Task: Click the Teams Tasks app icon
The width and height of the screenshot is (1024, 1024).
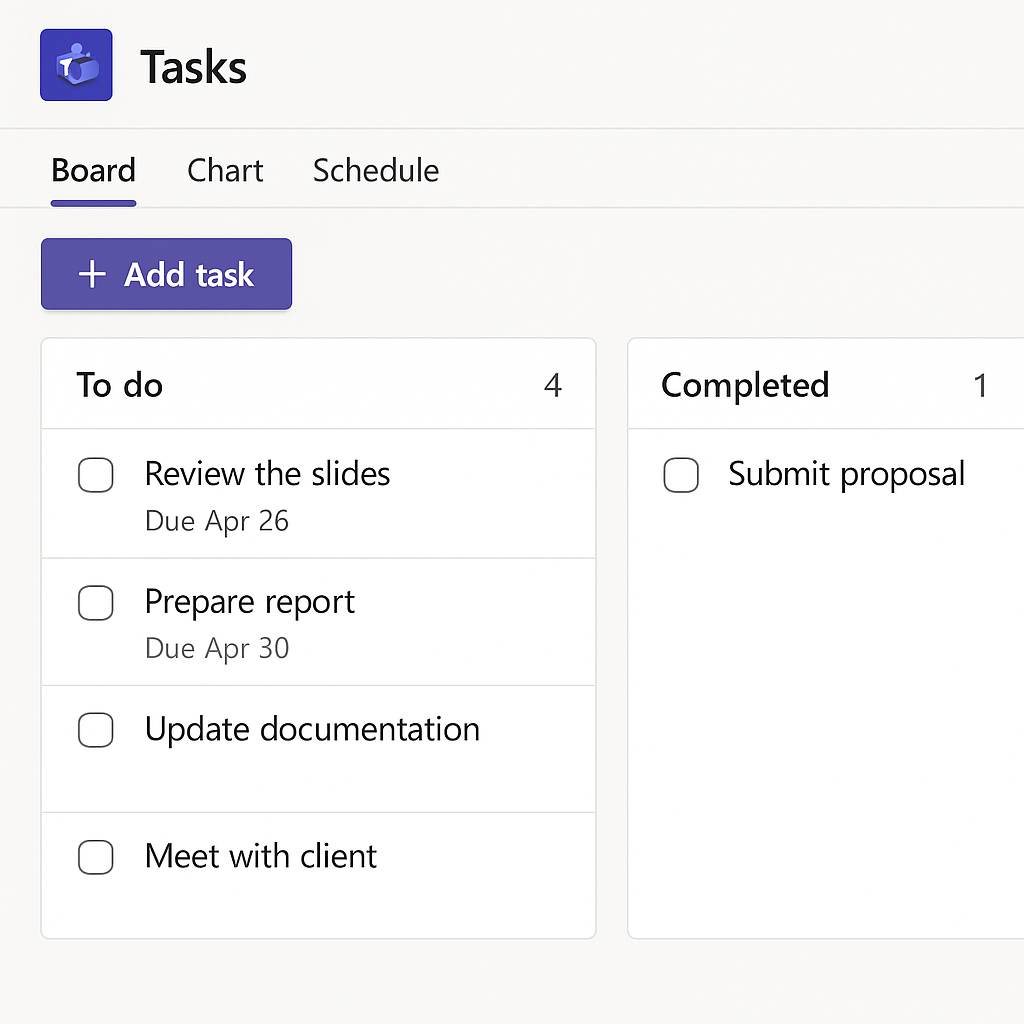Action: coord(76,65)
